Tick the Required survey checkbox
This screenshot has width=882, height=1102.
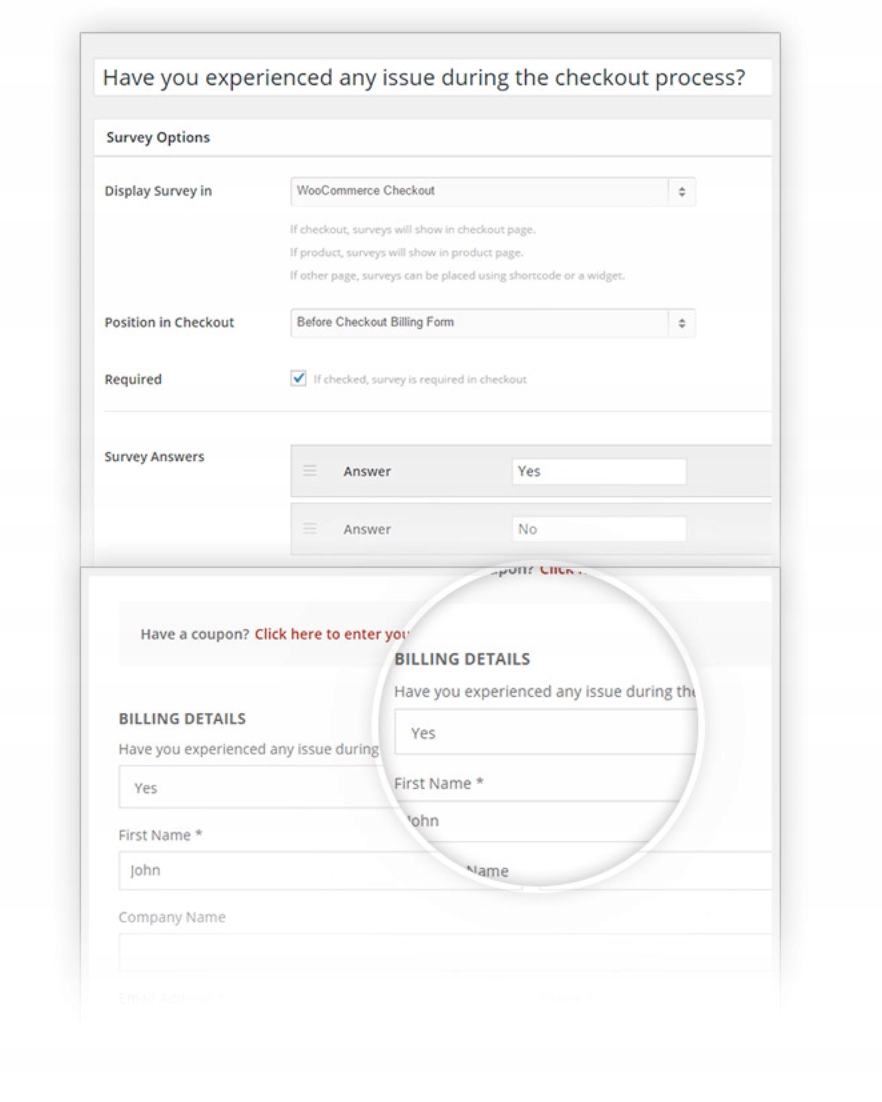point(298,379)
